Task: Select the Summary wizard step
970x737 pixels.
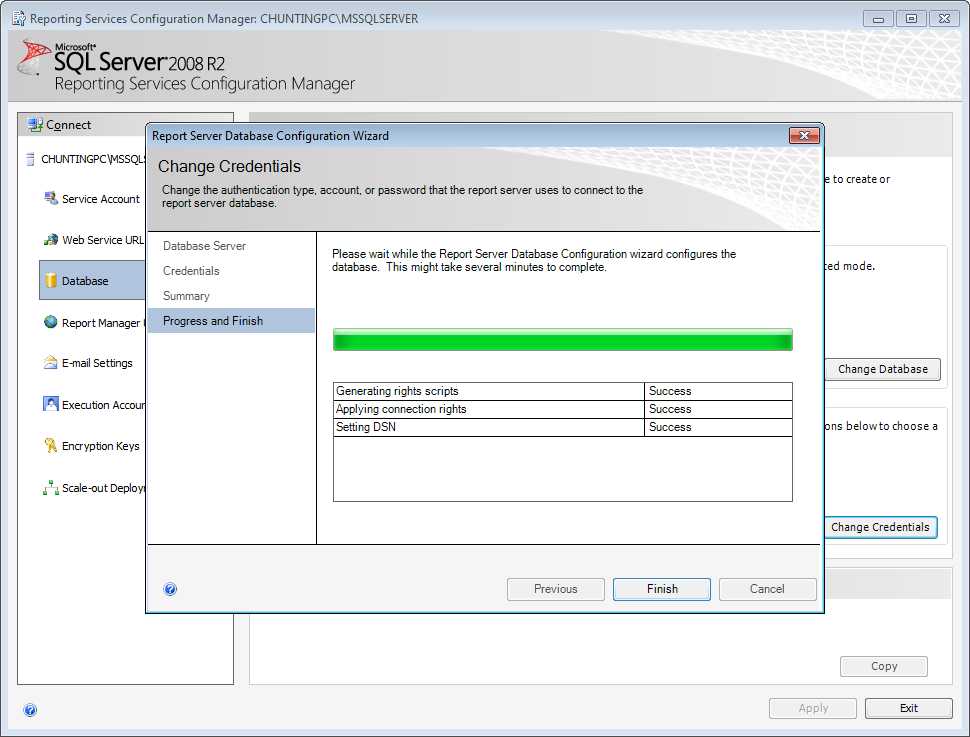Action: coord(186,296)
